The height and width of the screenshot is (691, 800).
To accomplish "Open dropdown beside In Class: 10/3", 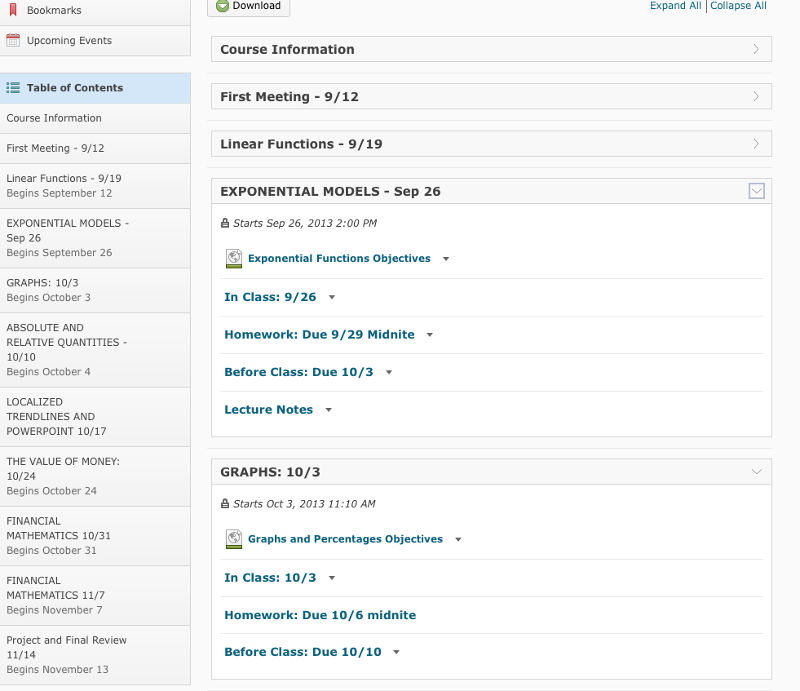I will click(331, 578).
